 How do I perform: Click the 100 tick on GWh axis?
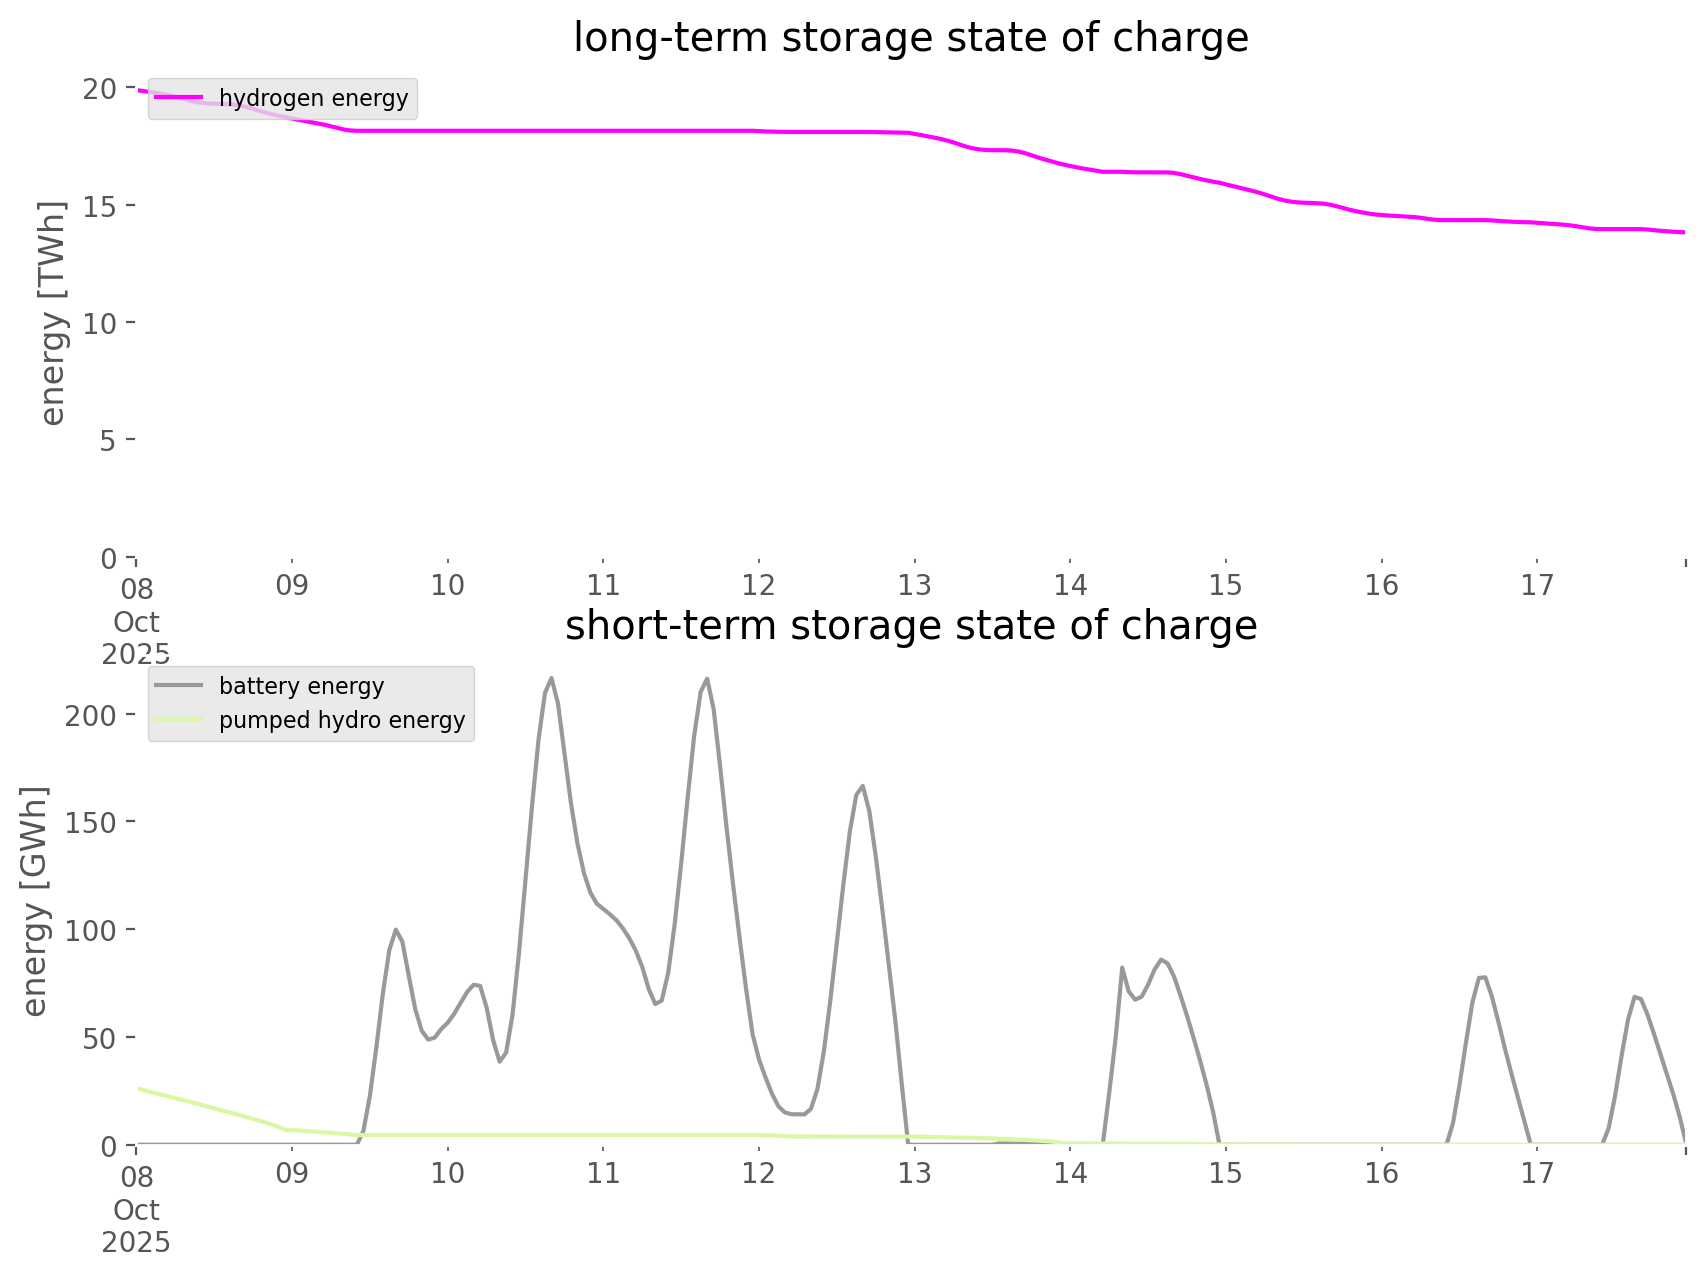coord(90,930)
